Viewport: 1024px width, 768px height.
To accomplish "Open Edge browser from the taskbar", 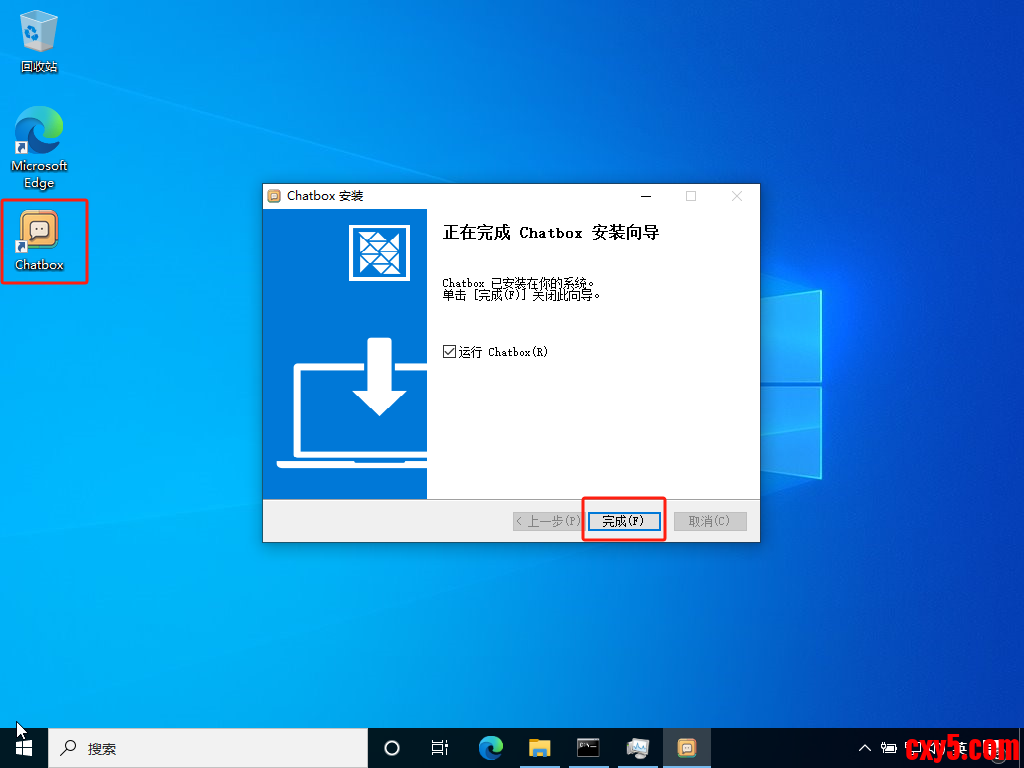I will click(490, 747).
